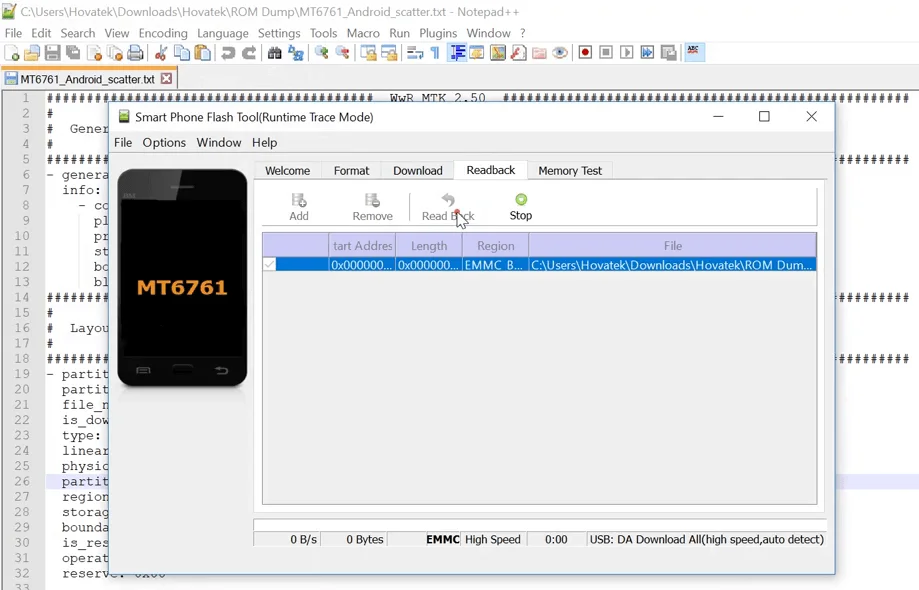Click the Save floppy icon in Notepad++ toolbar

click(x=52, y=53)
